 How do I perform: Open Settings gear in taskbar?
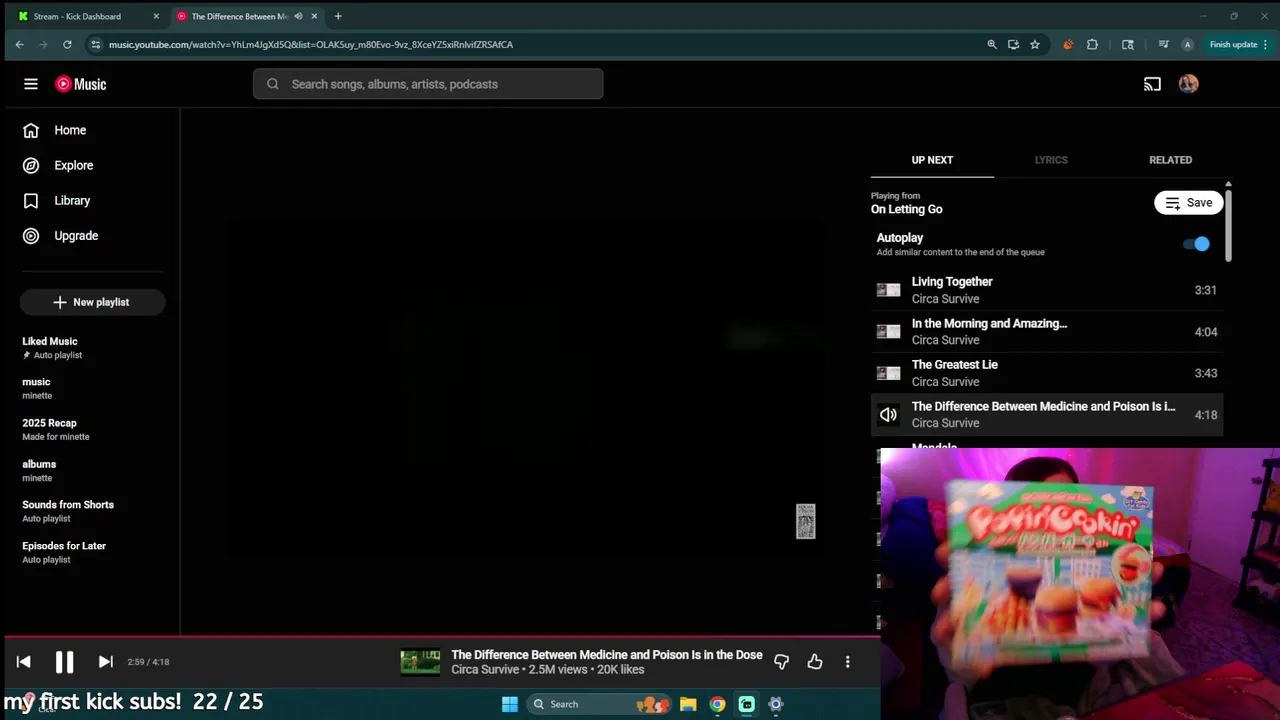click(775, 704)
